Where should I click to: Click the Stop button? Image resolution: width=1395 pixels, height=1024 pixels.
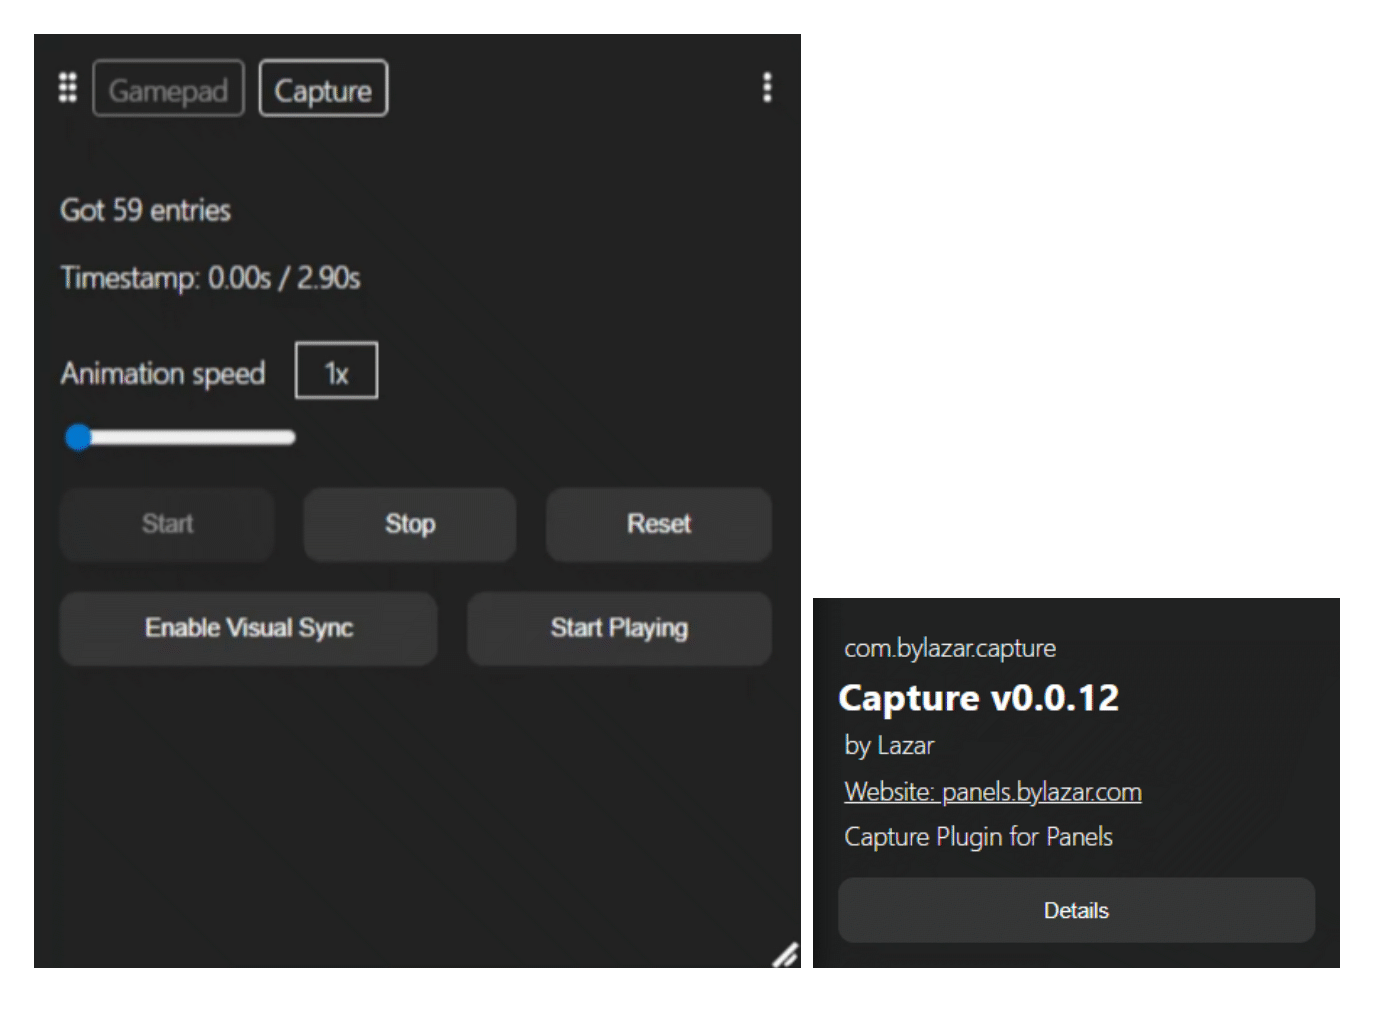coord(410,524)
